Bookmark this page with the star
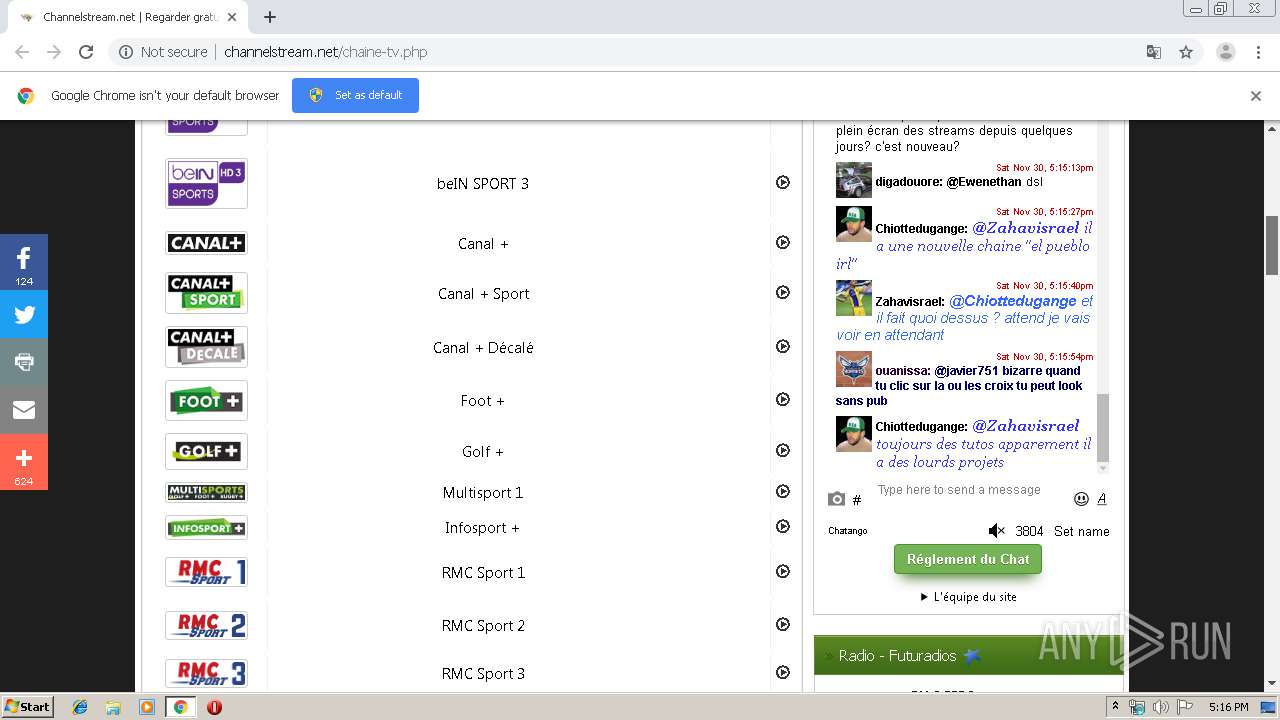1280x720 pixels. 1186,52
